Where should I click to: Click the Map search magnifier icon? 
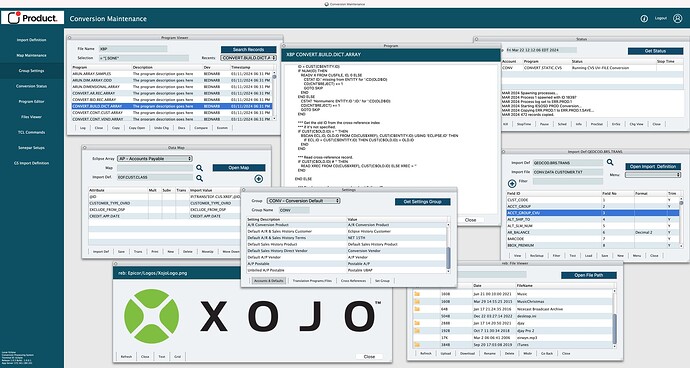199,168
